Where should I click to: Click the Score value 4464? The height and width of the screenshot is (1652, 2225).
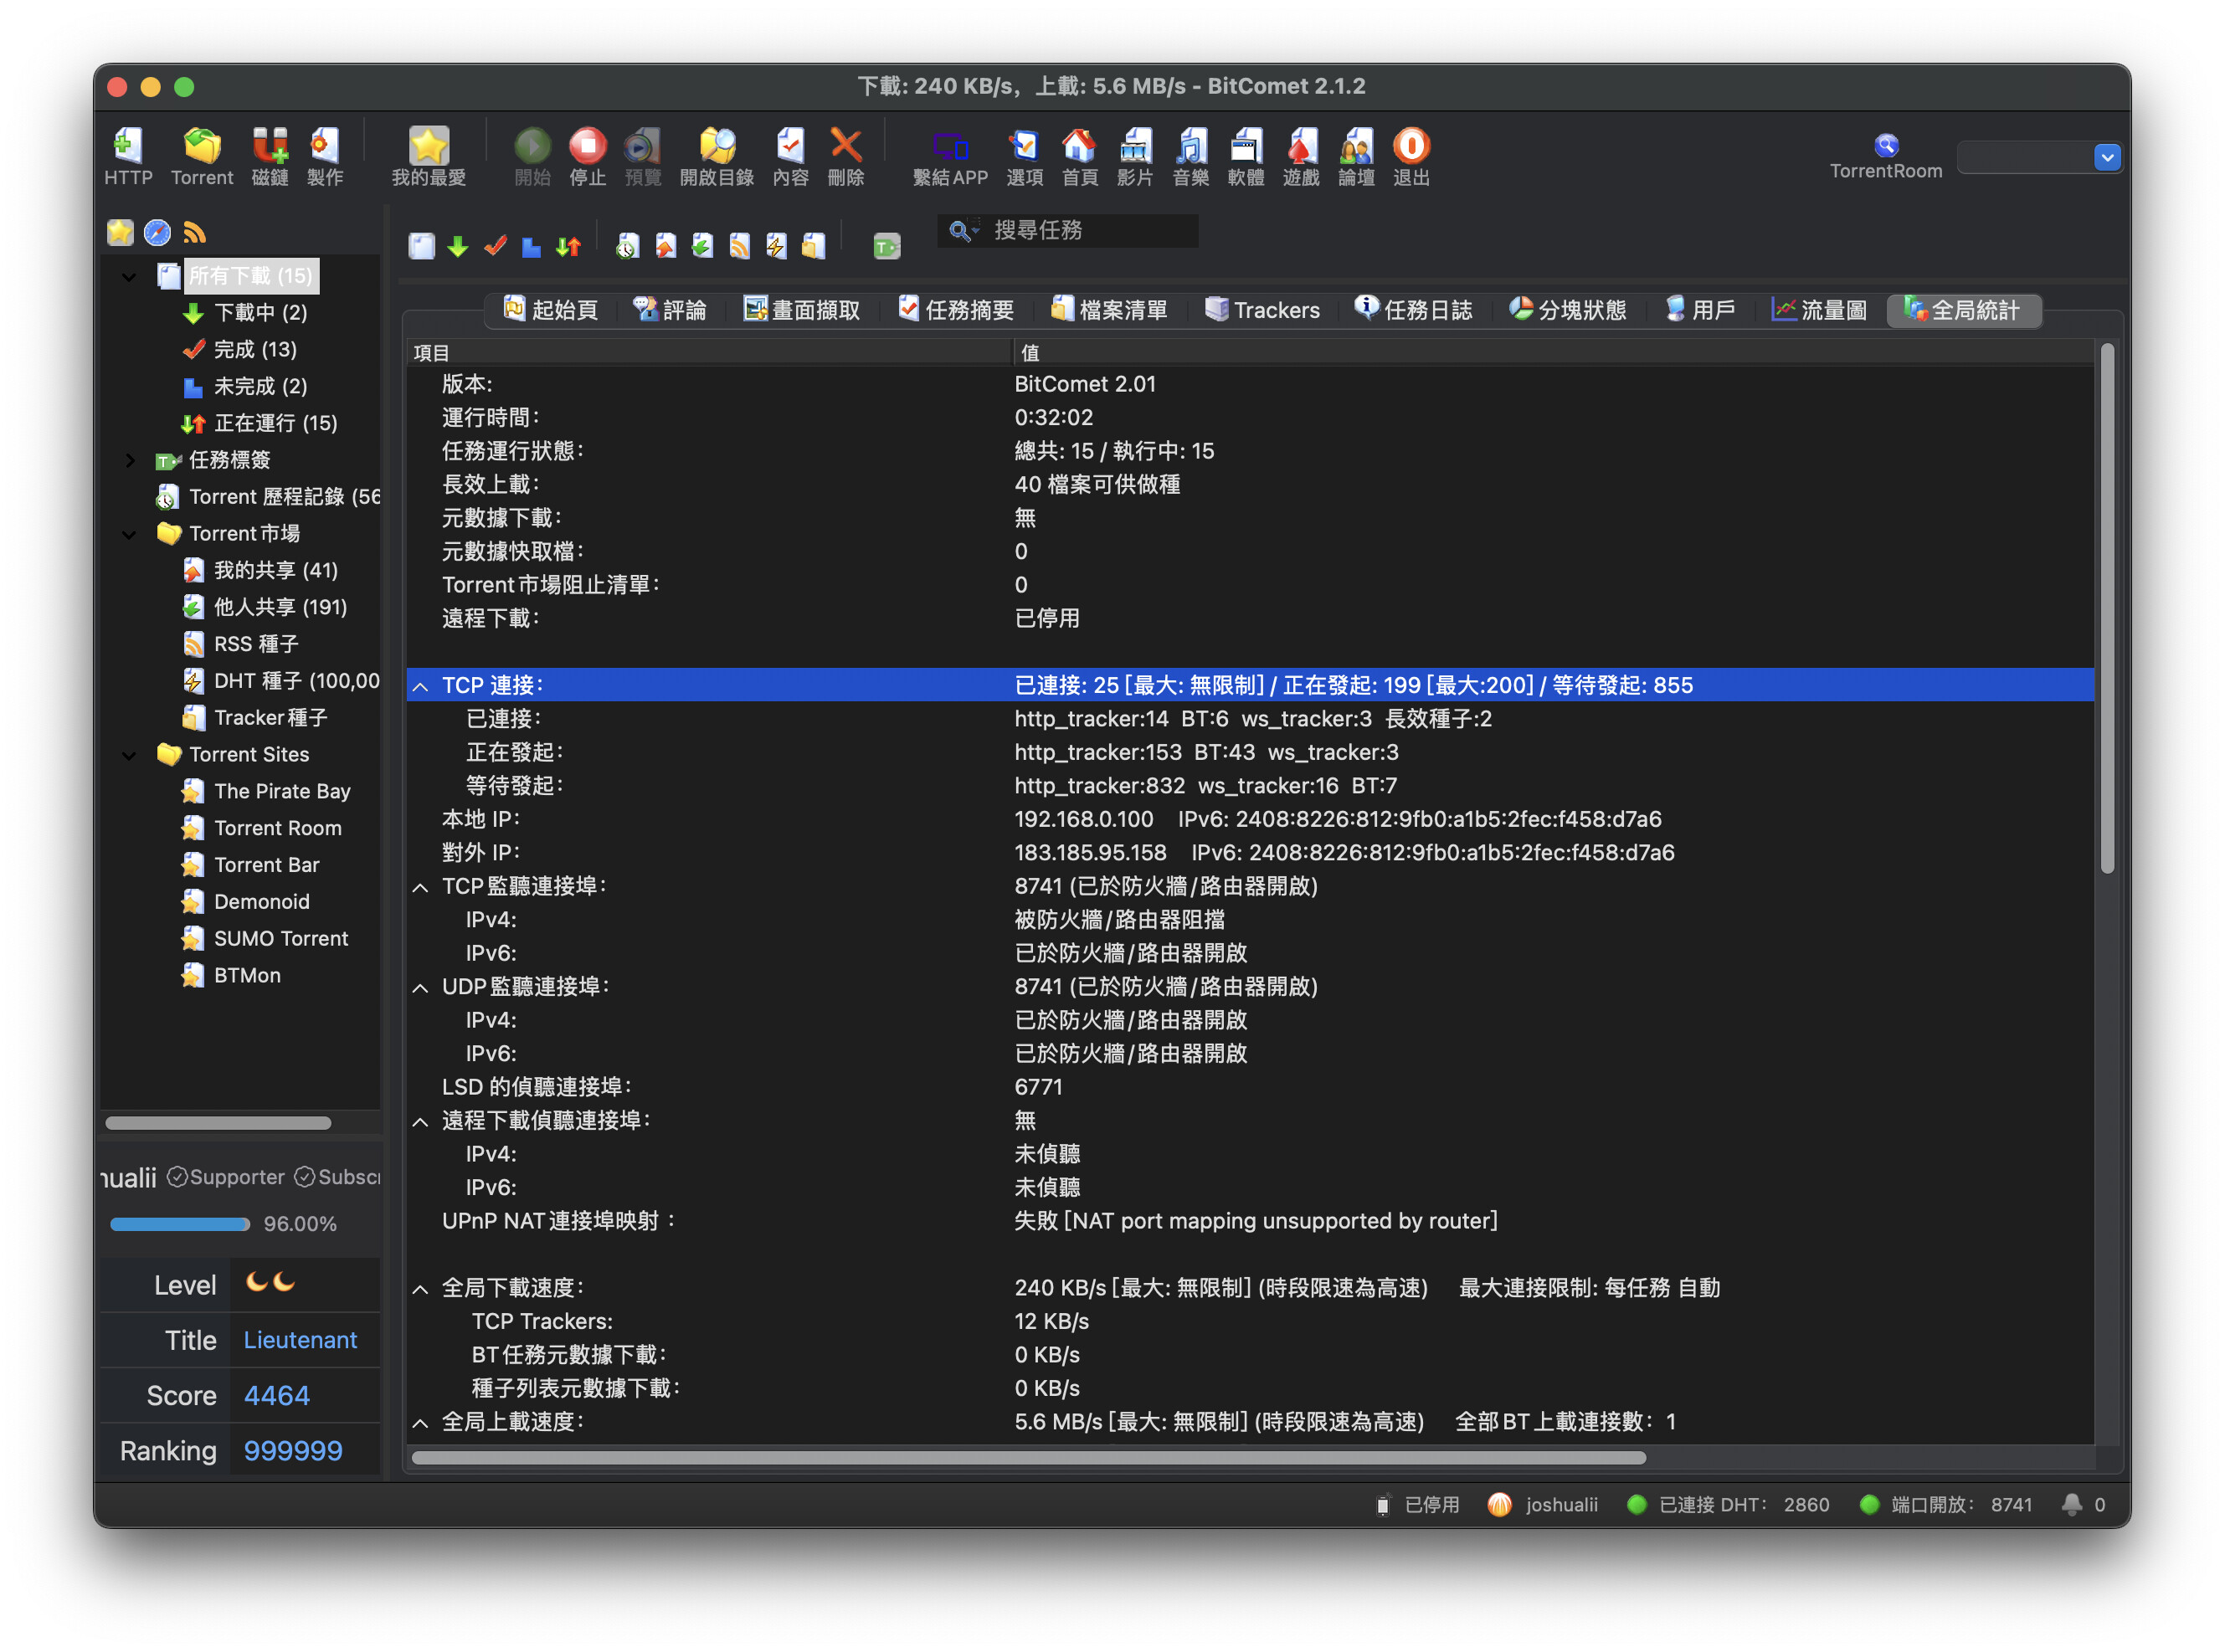point(277,1395)
